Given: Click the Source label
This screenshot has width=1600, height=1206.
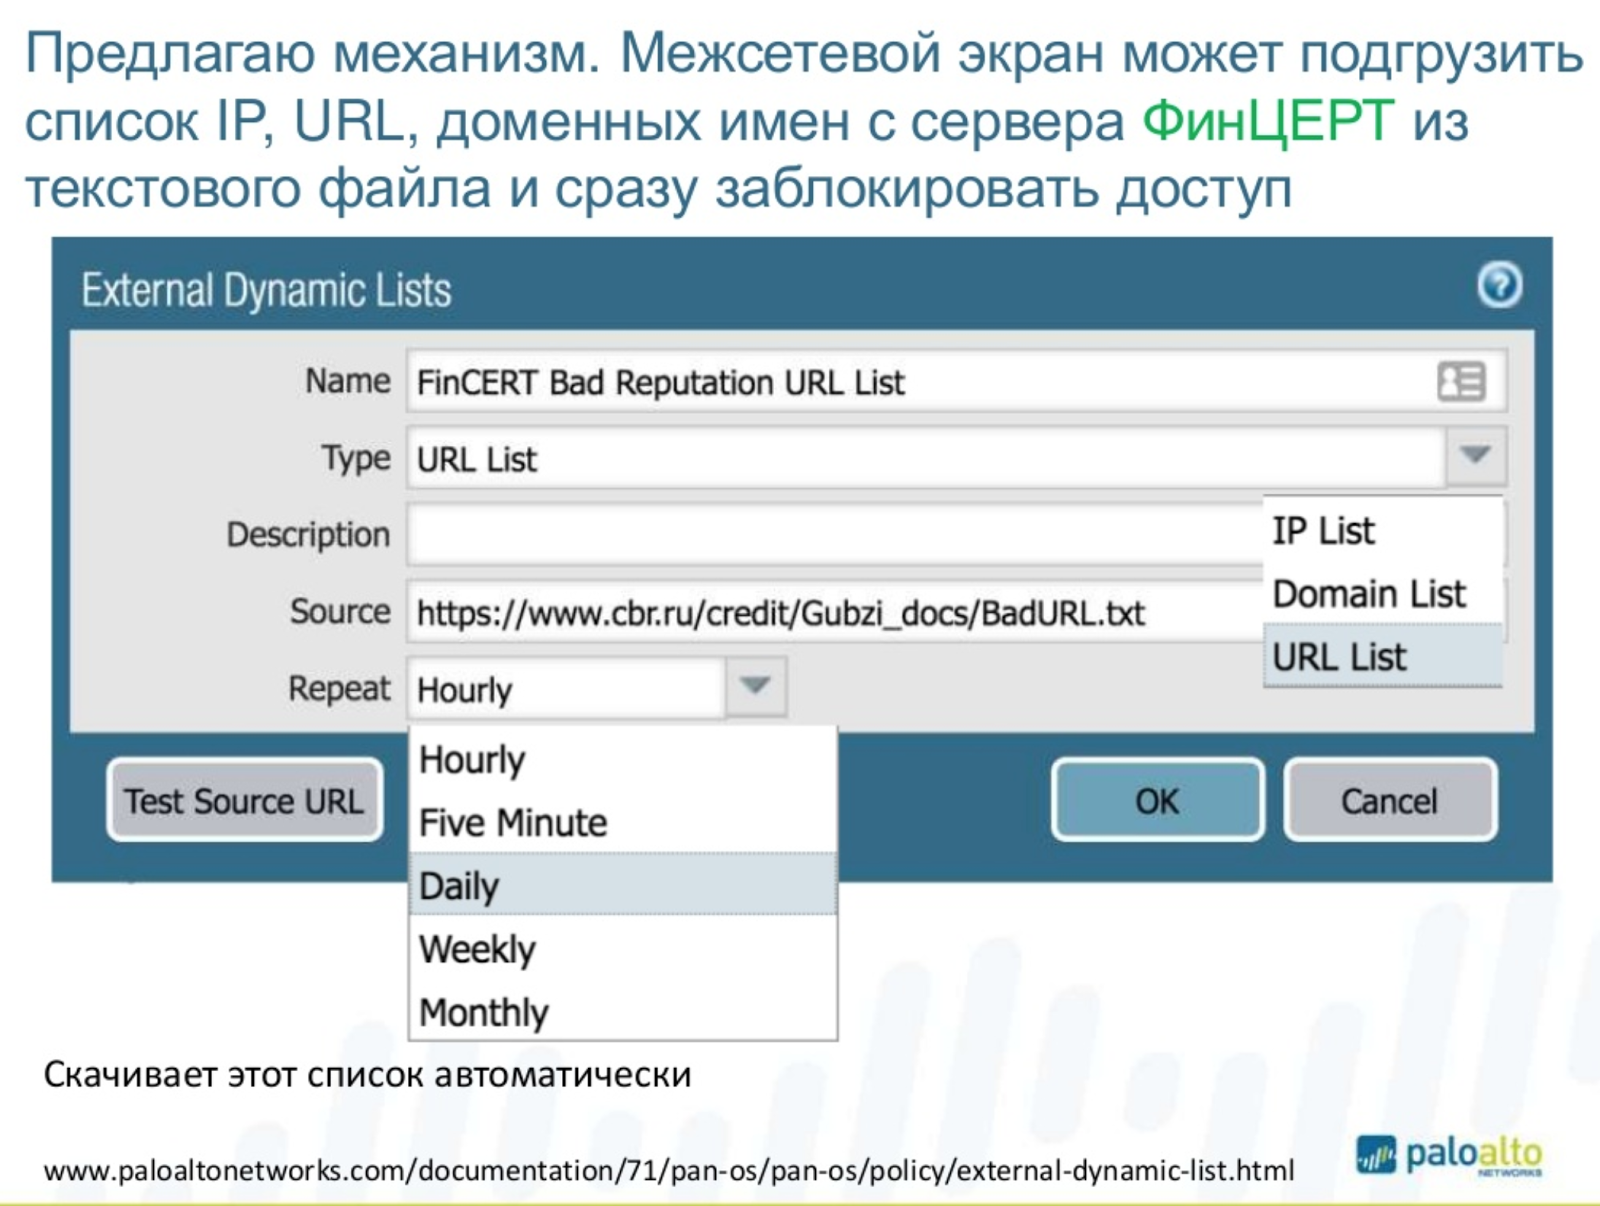Looking at the screenshot, I should tap(340, 610).
